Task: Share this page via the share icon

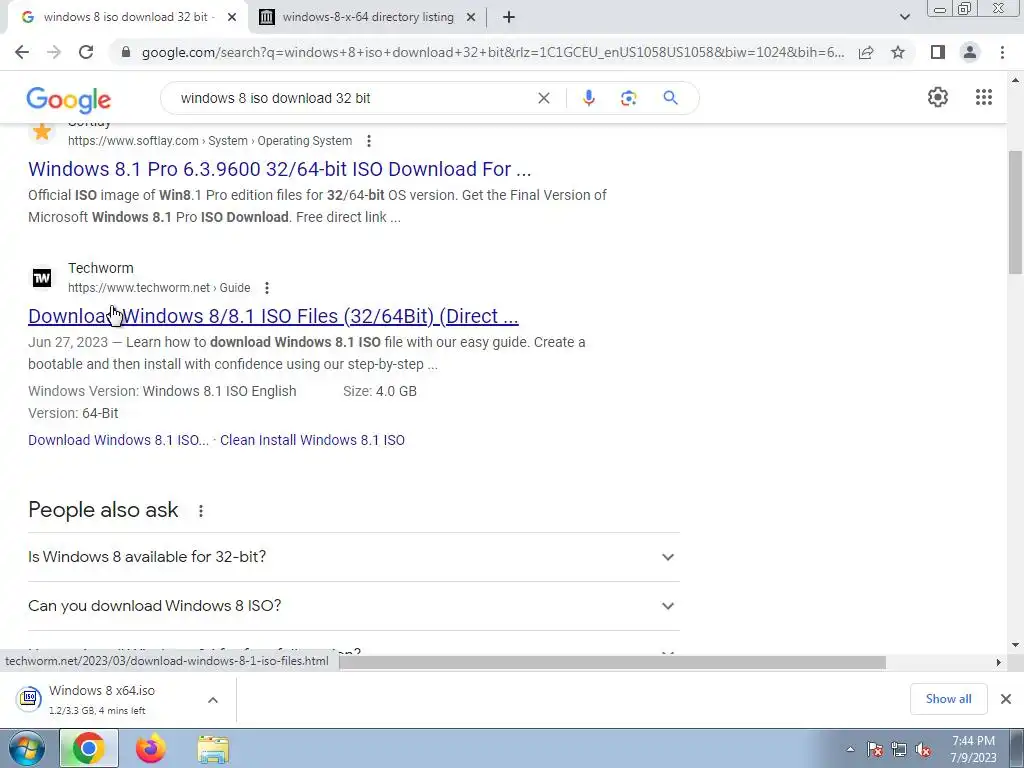Action: pyautogui.click(x=866, y=52)
